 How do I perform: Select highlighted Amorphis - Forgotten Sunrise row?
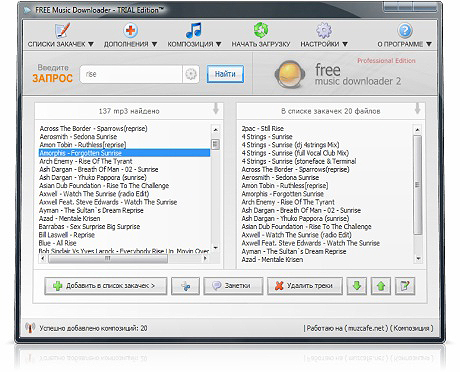[x=125, y=153]
